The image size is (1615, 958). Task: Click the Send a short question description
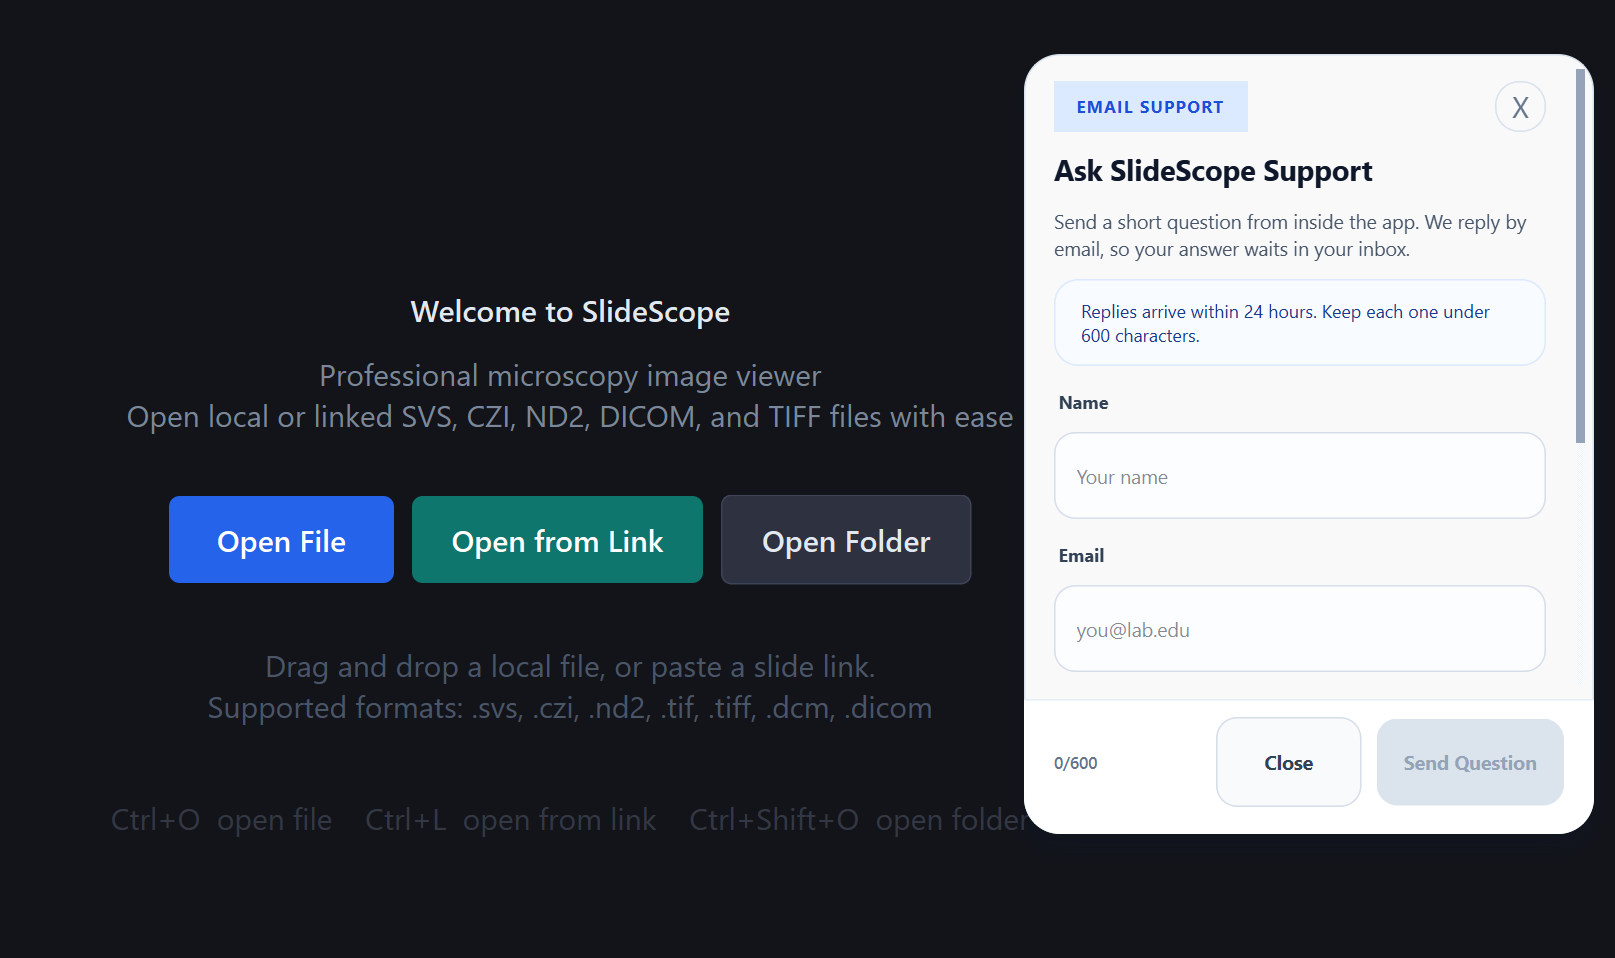click(x=1290, y=236)
